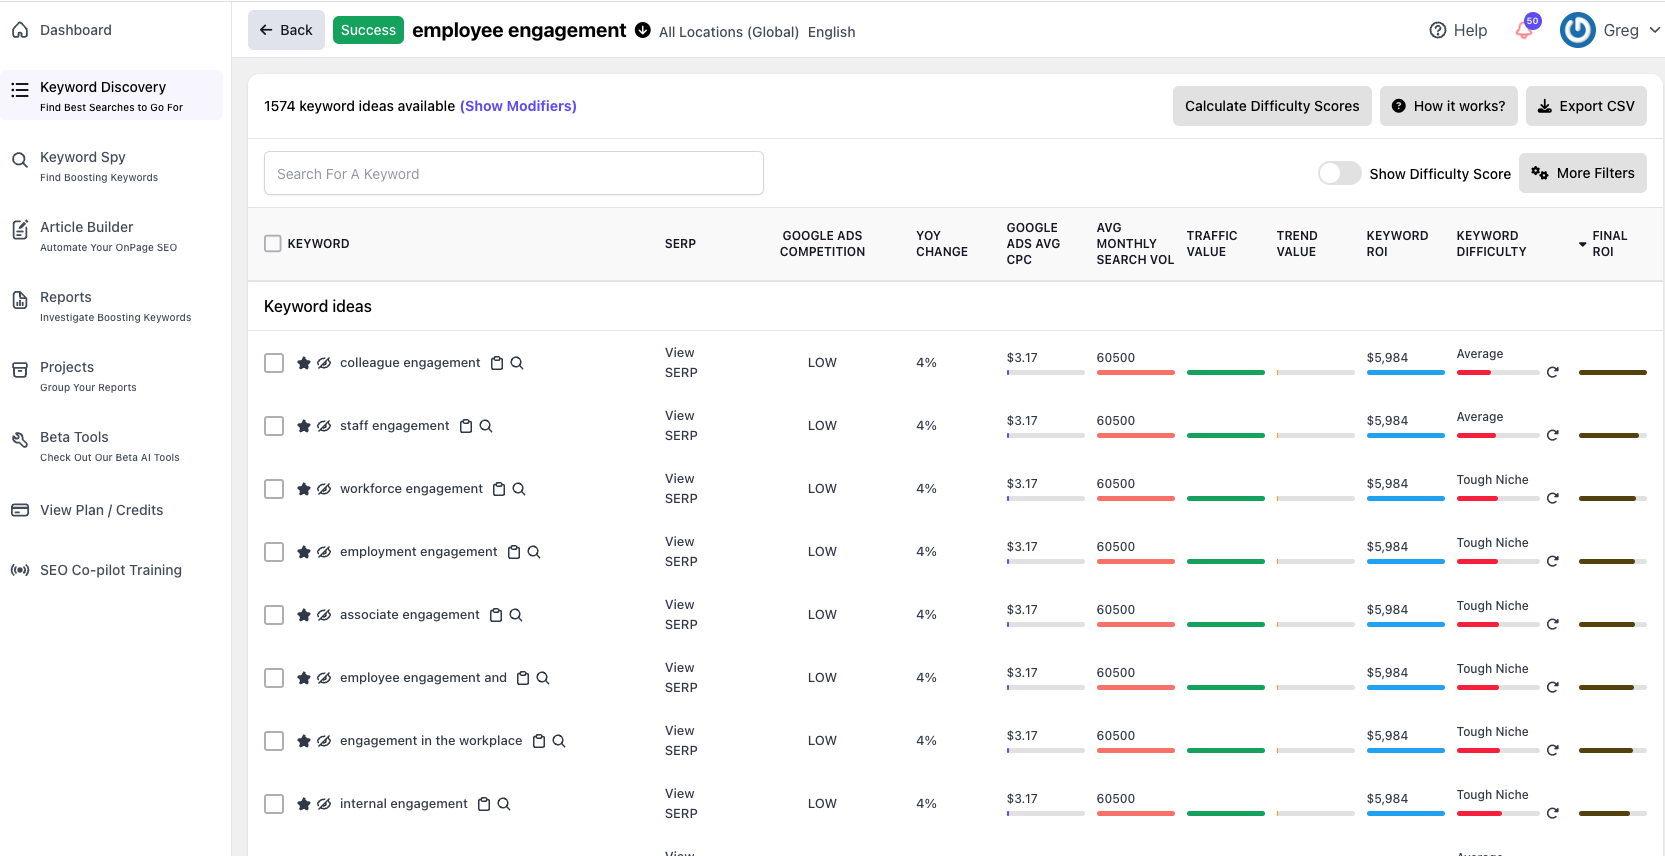Star the colleague engagement keyword
1665x856 pixels.
coord(304,363)
